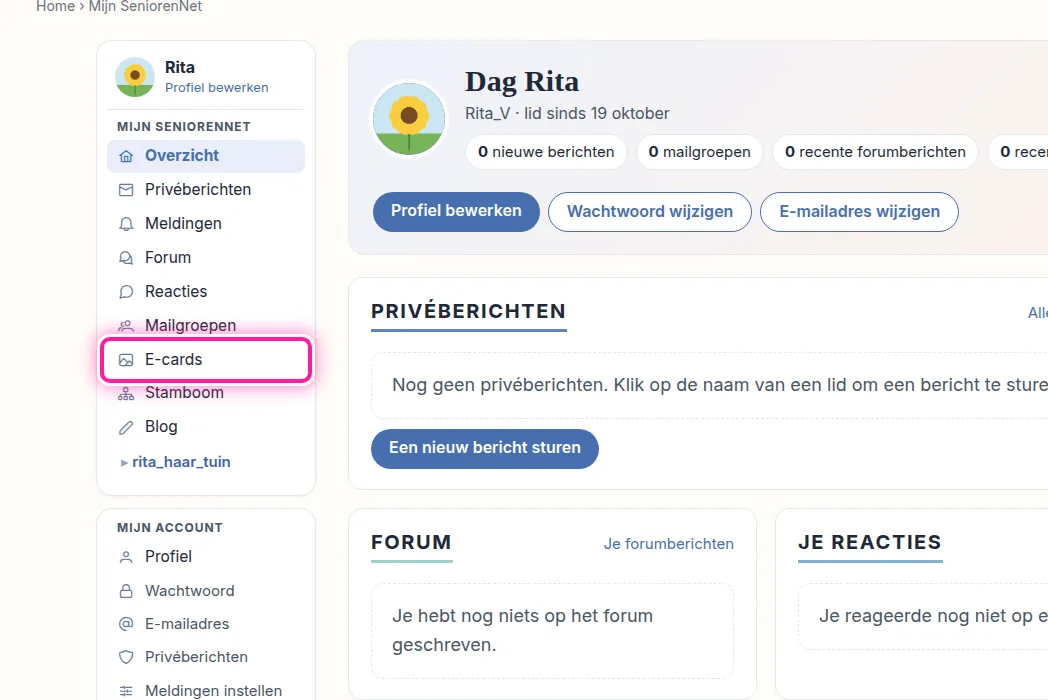Click 'Je hebt nog niets op het forum geschreven' text
Viewport: 1048px width, 700px height.
click(522, 630)
